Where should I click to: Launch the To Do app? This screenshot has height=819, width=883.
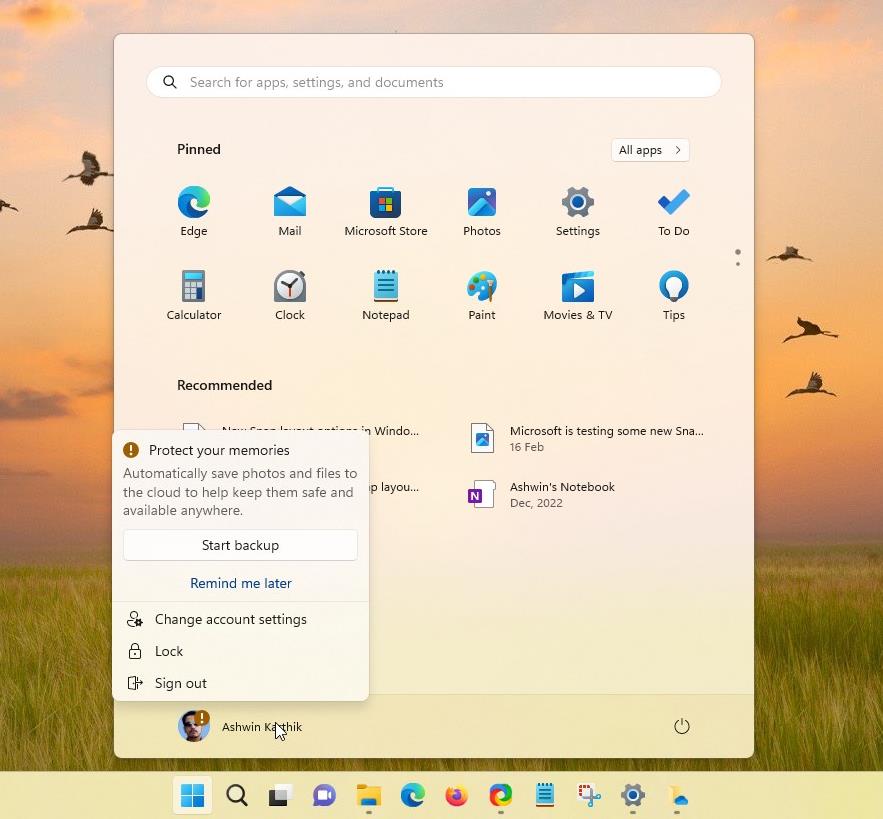(674, 211)
